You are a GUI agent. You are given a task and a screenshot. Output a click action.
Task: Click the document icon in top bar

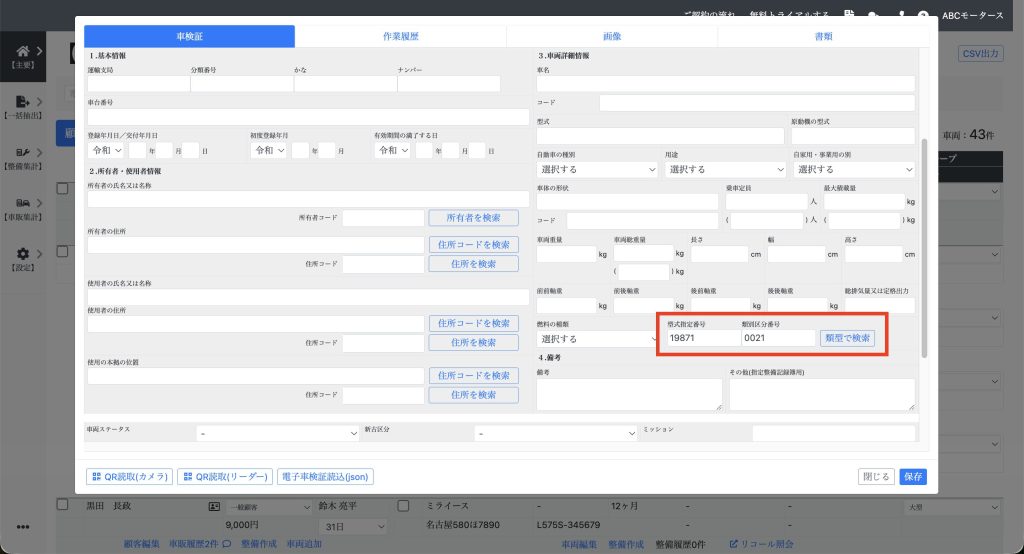[x=849, y=15]
